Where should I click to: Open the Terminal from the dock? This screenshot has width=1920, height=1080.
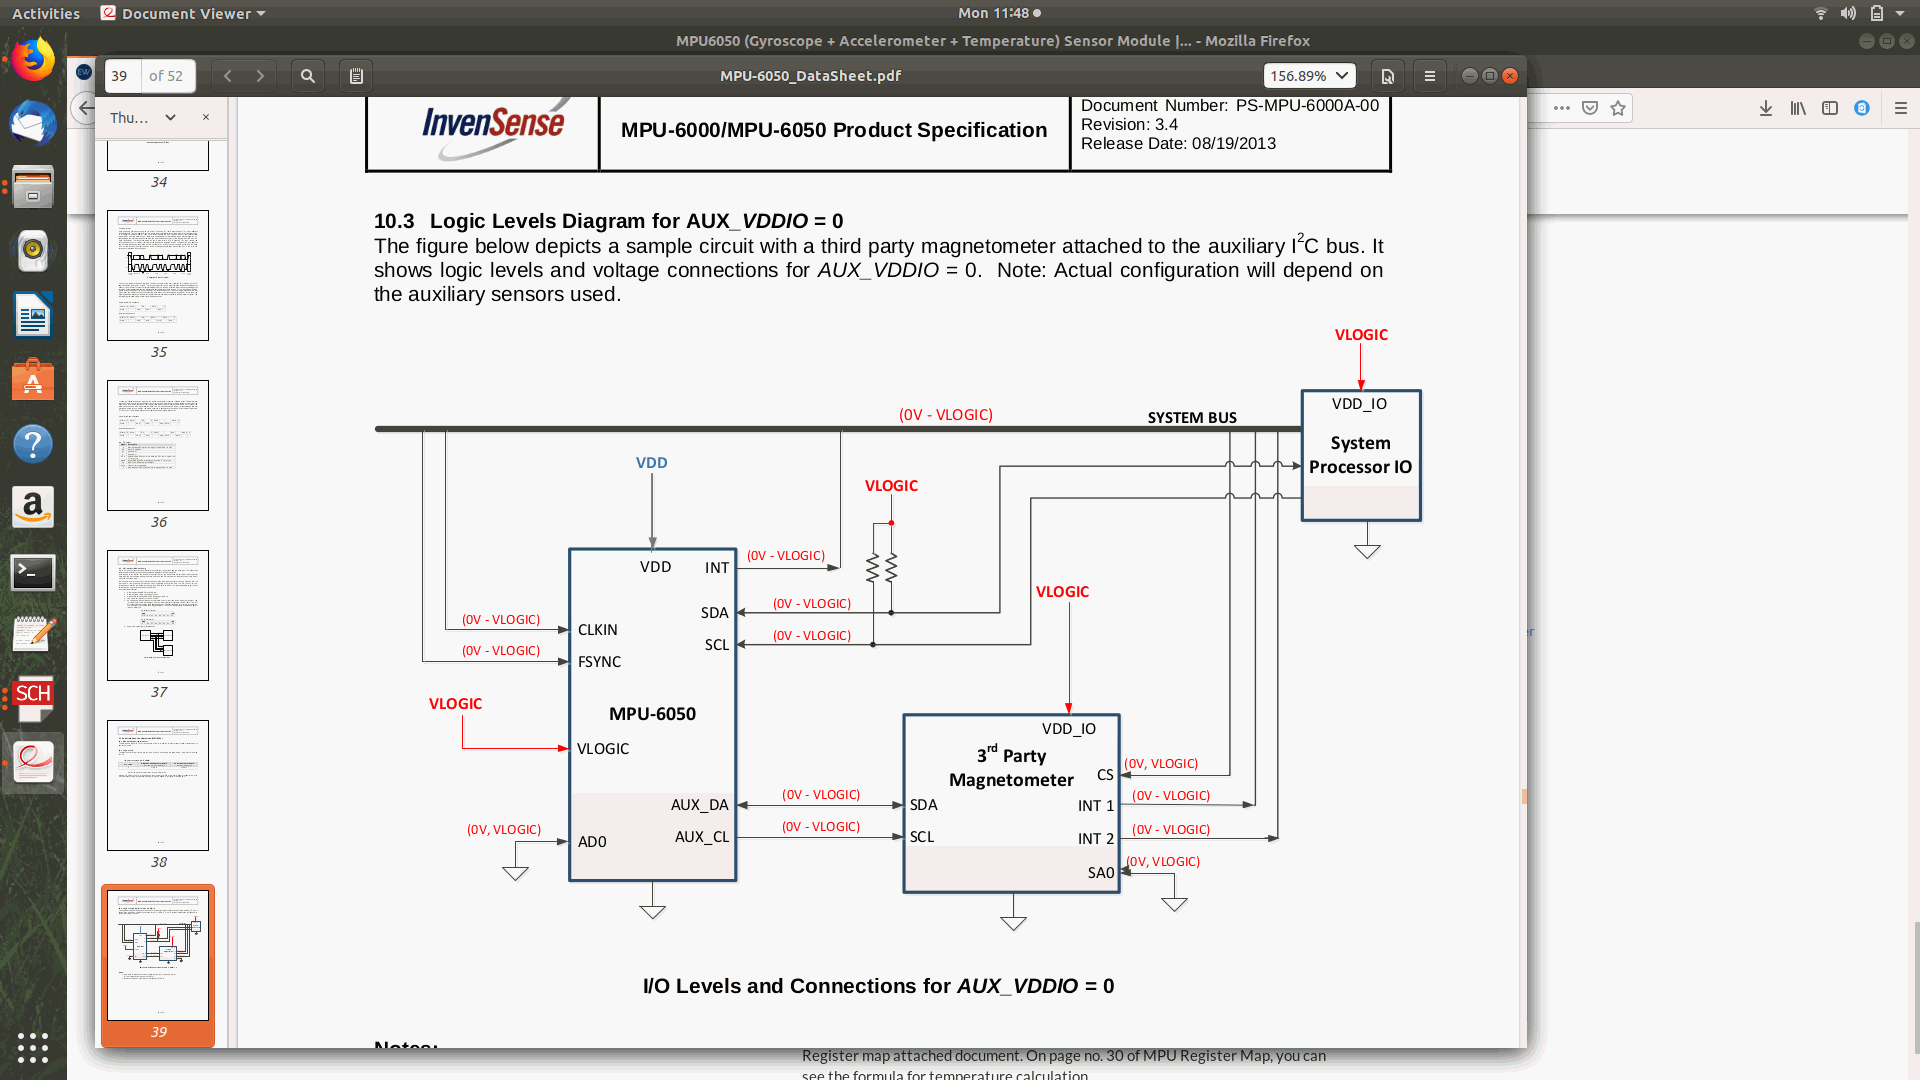coord(33,572)
